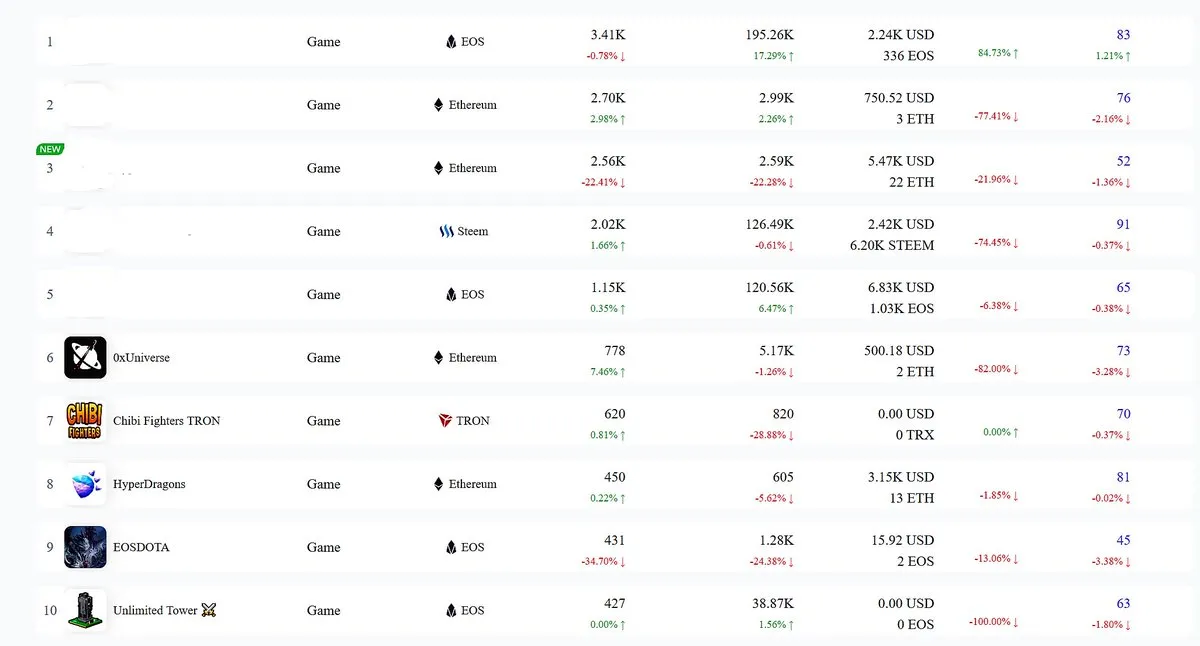Image resolution: width=1200 pixels, height=646 pixels.
Task: Click the score 83 in row 1
Action: click(x=1123, y=35)
